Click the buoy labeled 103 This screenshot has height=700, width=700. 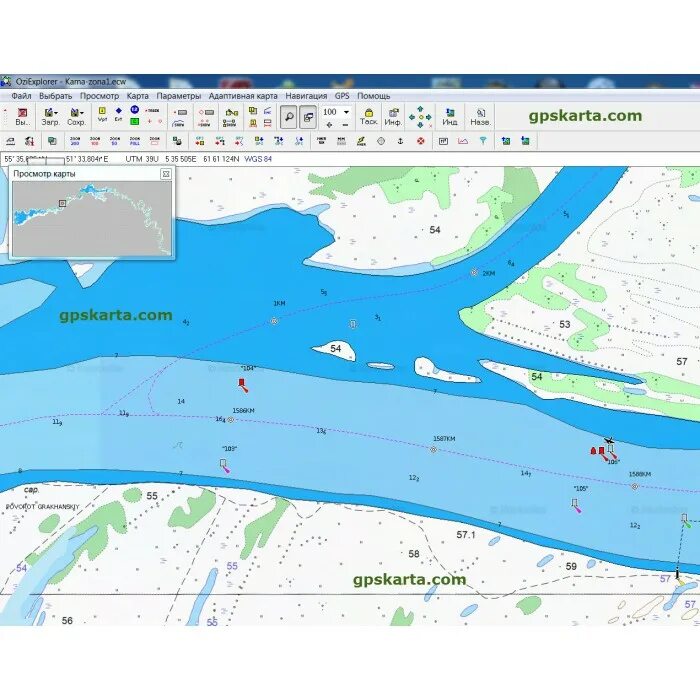225,466
